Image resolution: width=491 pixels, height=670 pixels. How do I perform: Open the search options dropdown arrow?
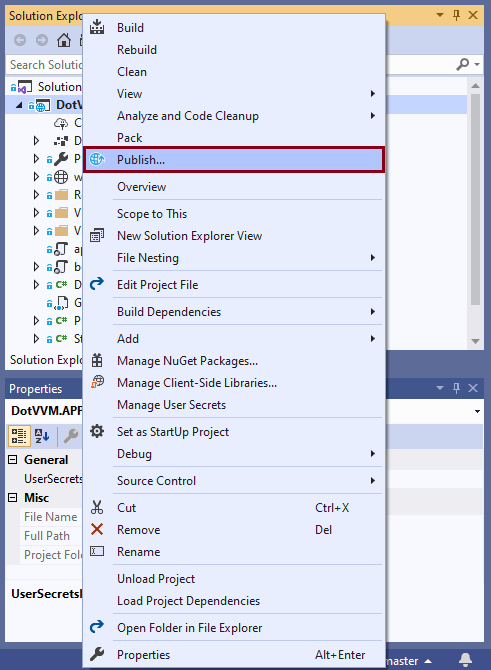(477, 65)
